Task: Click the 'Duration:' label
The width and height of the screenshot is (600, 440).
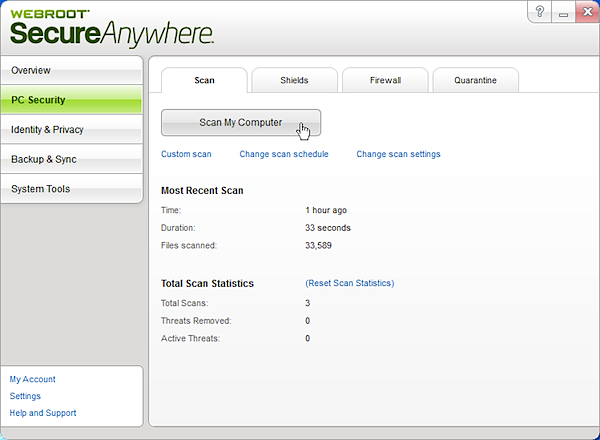Action: (178, 228)
